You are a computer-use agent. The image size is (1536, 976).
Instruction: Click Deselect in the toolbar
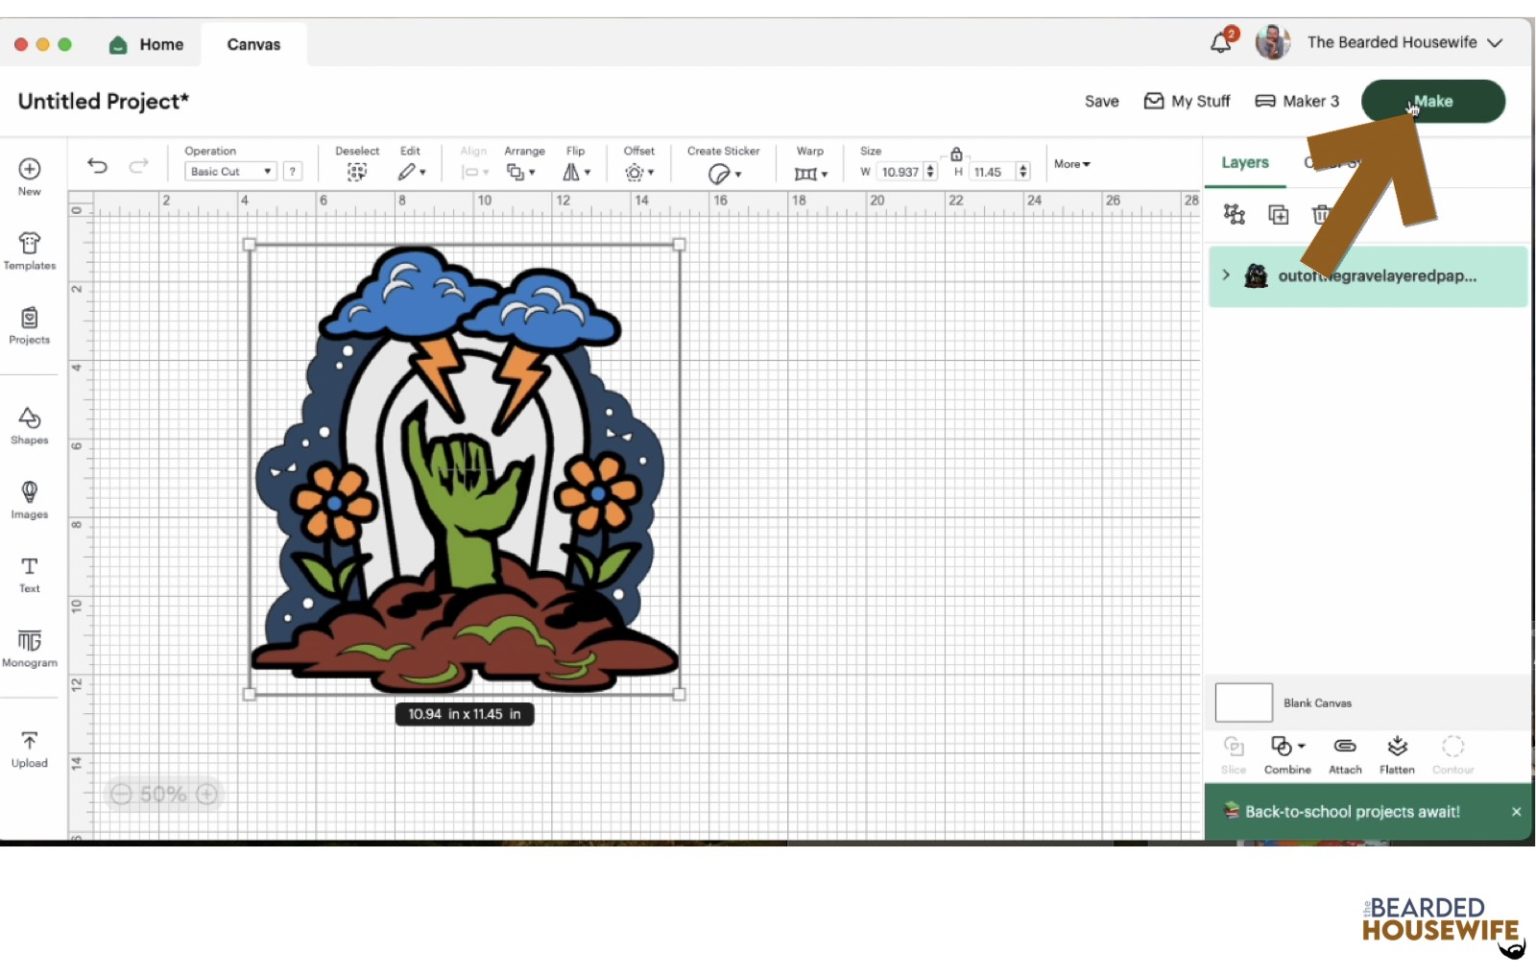coord(356,165)
